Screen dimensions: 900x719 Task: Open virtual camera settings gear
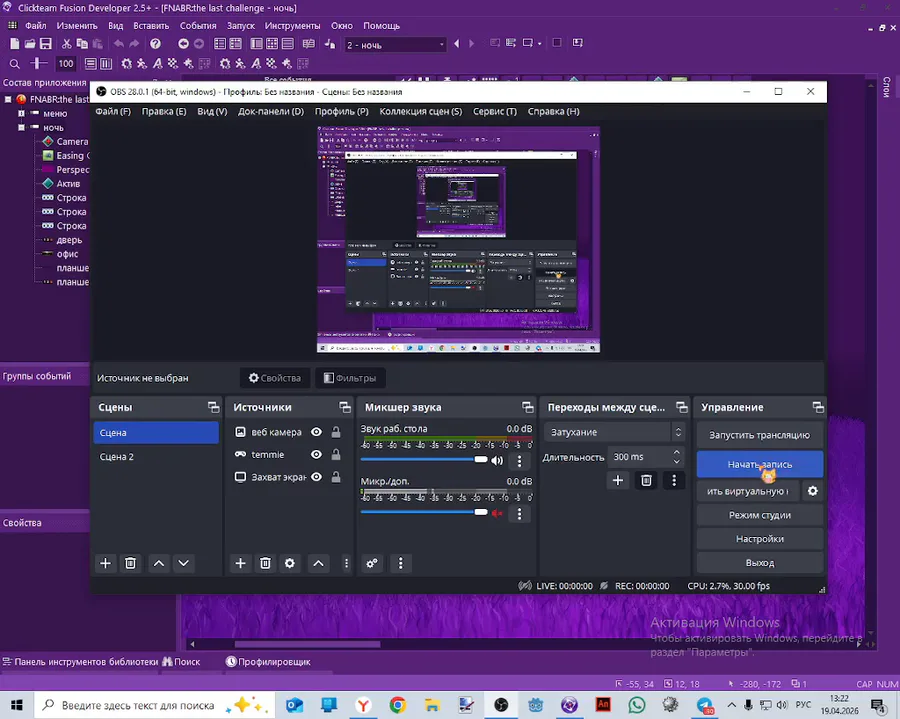pos(813,491)
